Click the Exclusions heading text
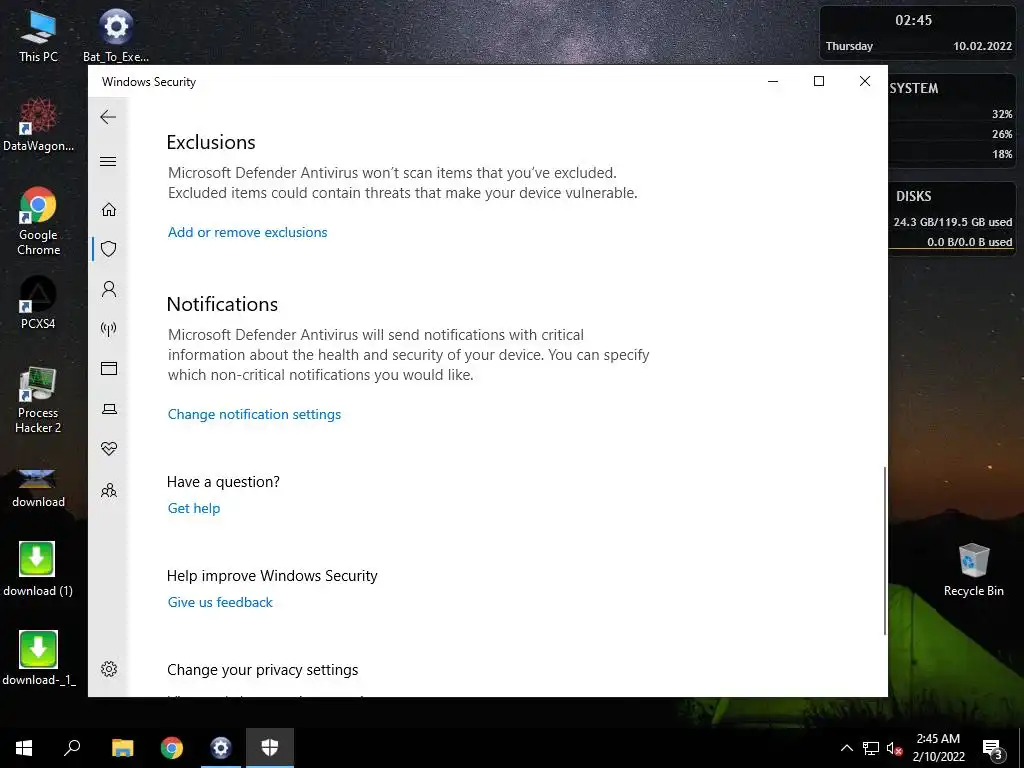 211,142
